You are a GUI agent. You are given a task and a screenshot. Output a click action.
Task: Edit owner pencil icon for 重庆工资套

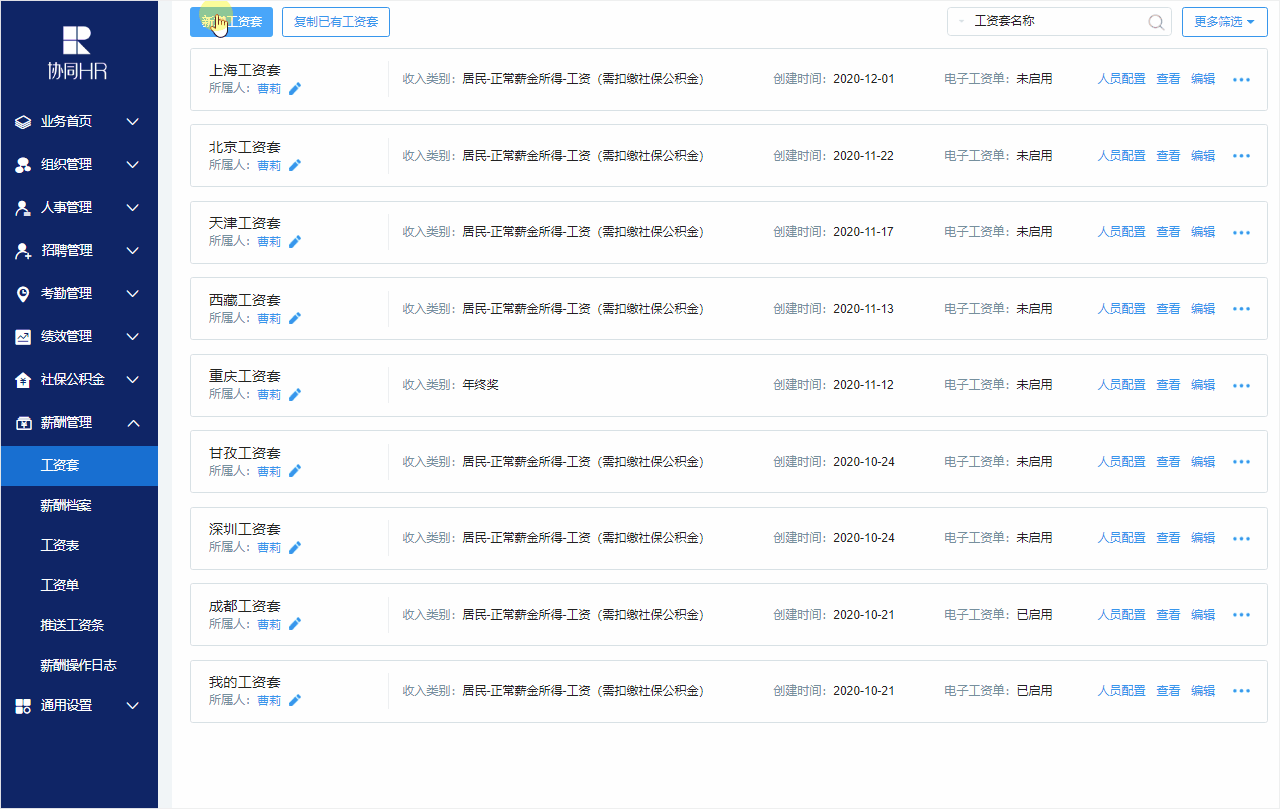294,394
